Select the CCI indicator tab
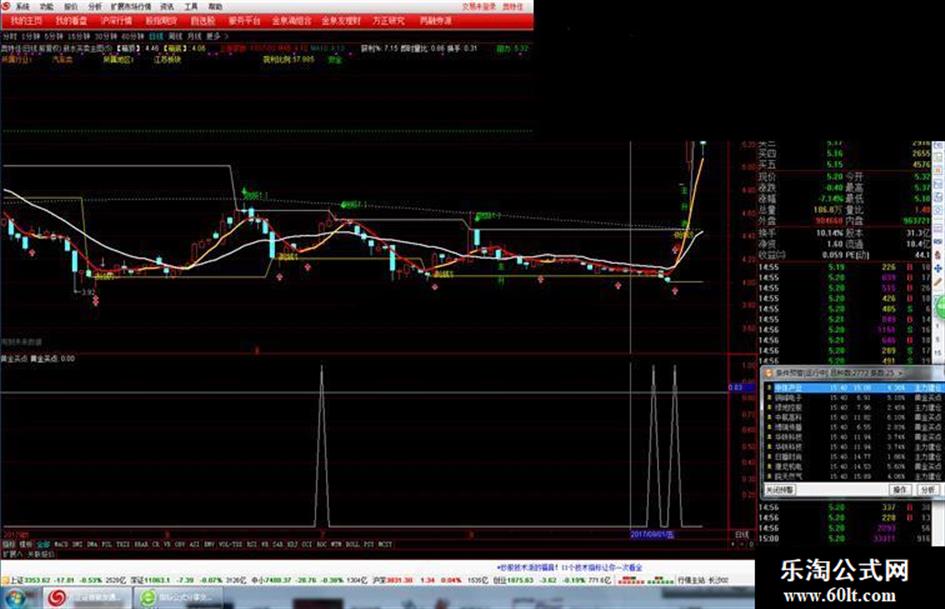Viewport: 945px width, 609px height. [307, 544]
